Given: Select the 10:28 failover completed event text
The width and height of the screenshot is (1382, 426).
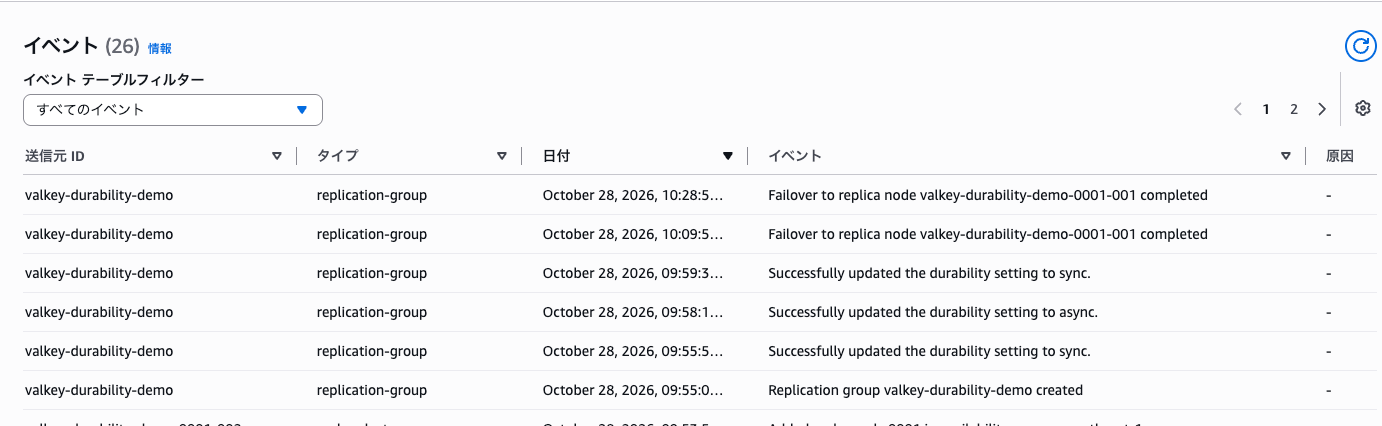Looking at the screenshot, I should pos(988,195).
